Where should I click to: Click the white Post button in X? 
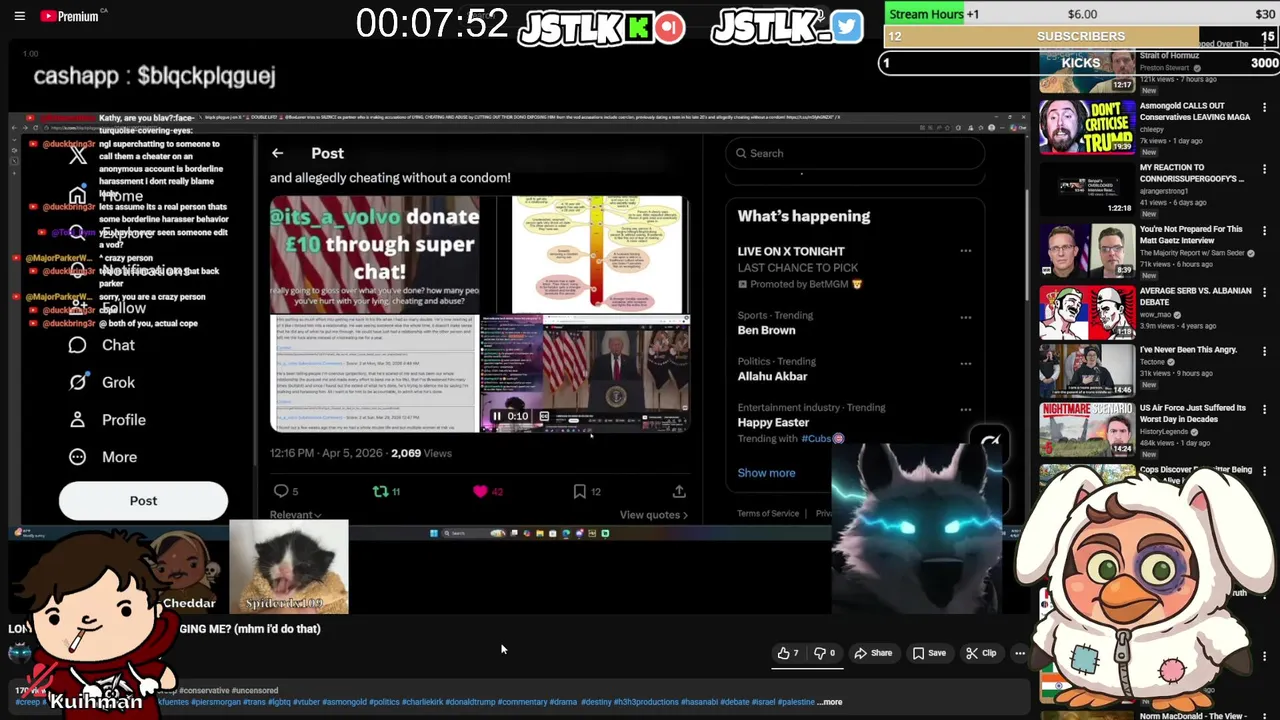(143, 501)
